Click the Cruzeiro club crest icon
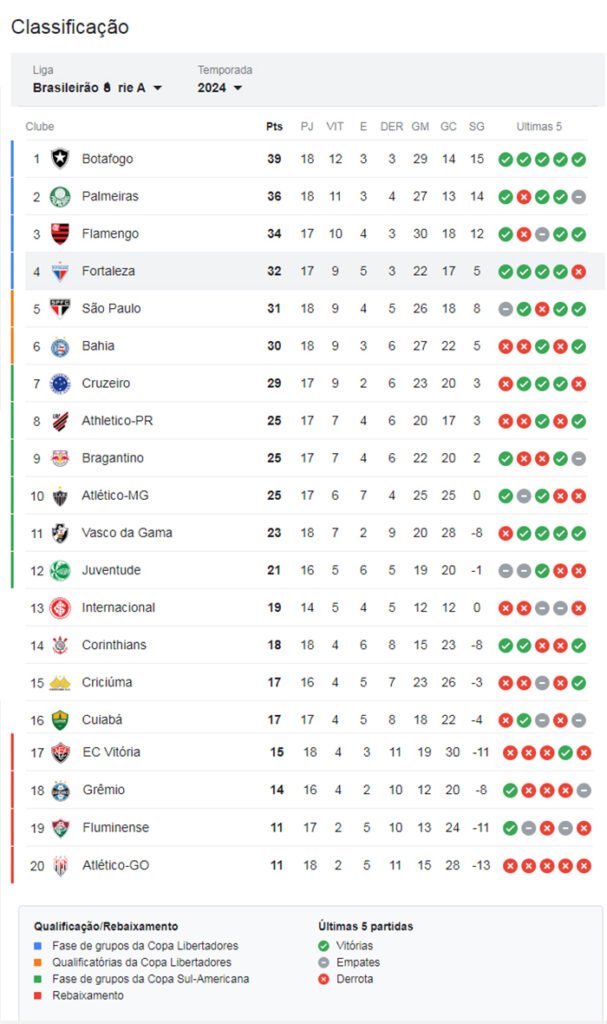Screen dimensions: 607x1024 click(x=60, y=383)
